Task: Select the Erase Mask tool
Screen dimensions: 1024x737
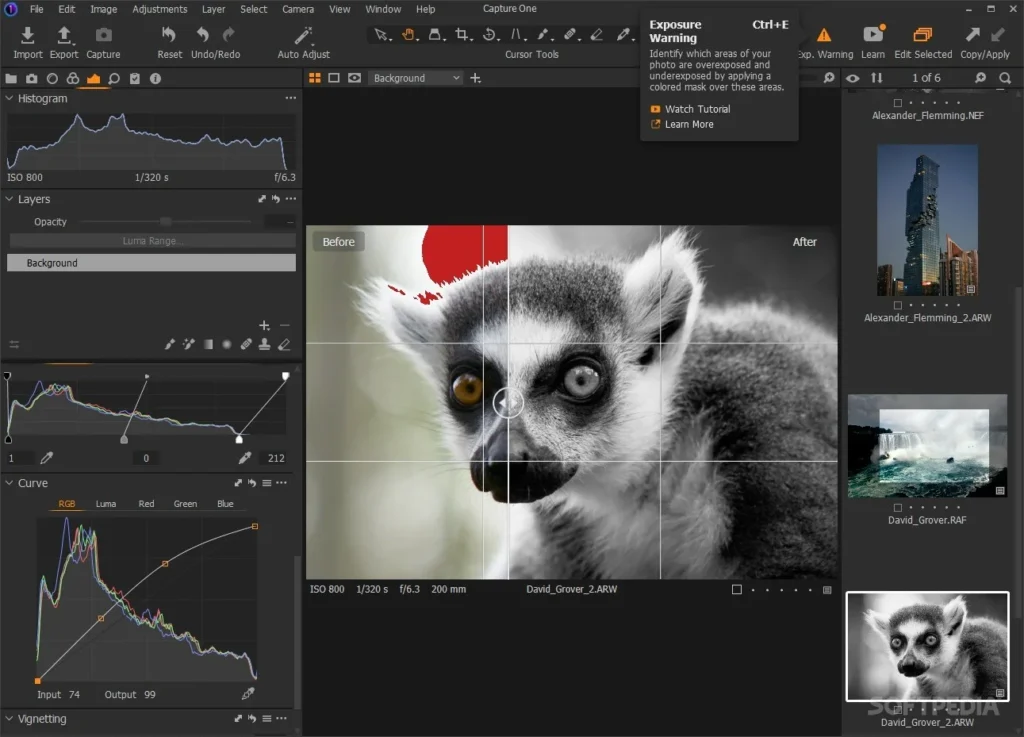Action: [283, 344]
